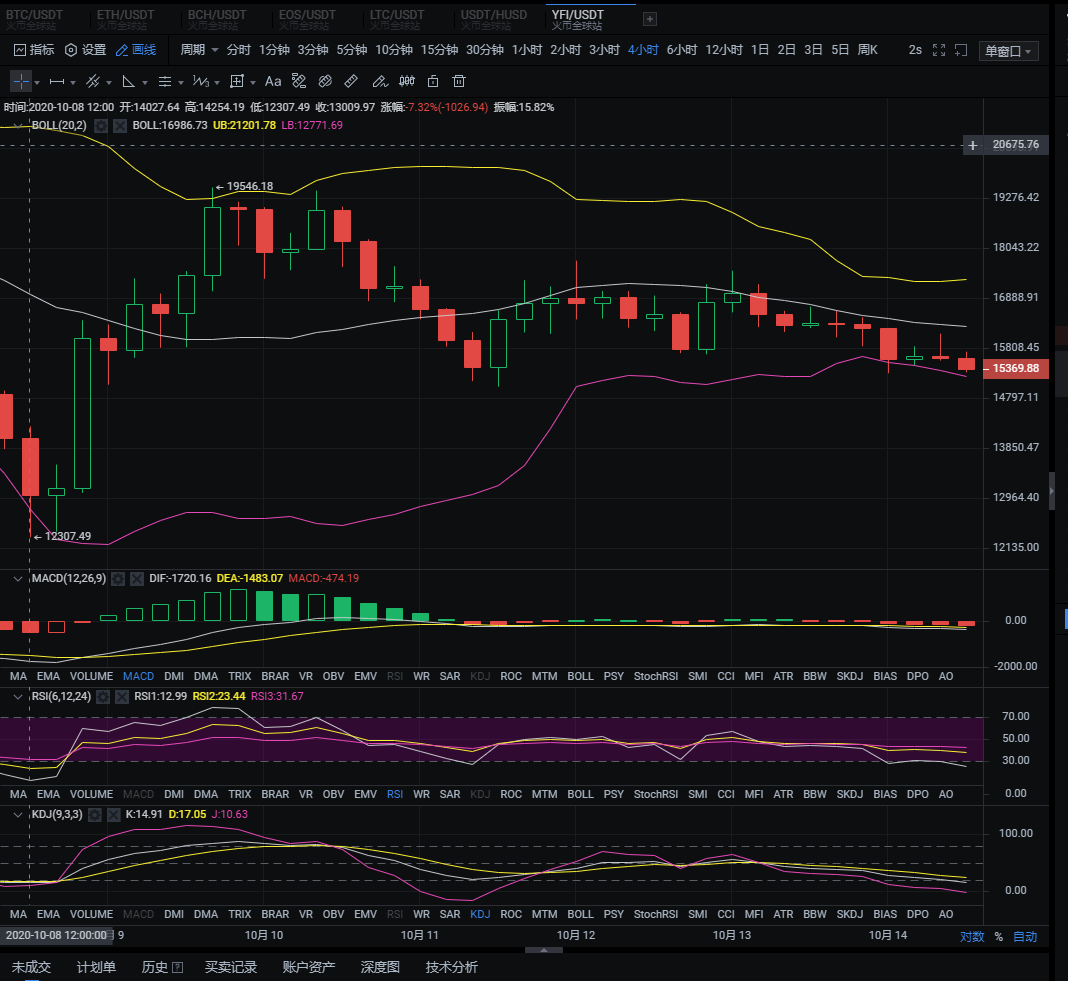Select the triangle angle drawing tool
Image resolution: width=1068 pixels, height=981 pixels.
click(128, 82)
